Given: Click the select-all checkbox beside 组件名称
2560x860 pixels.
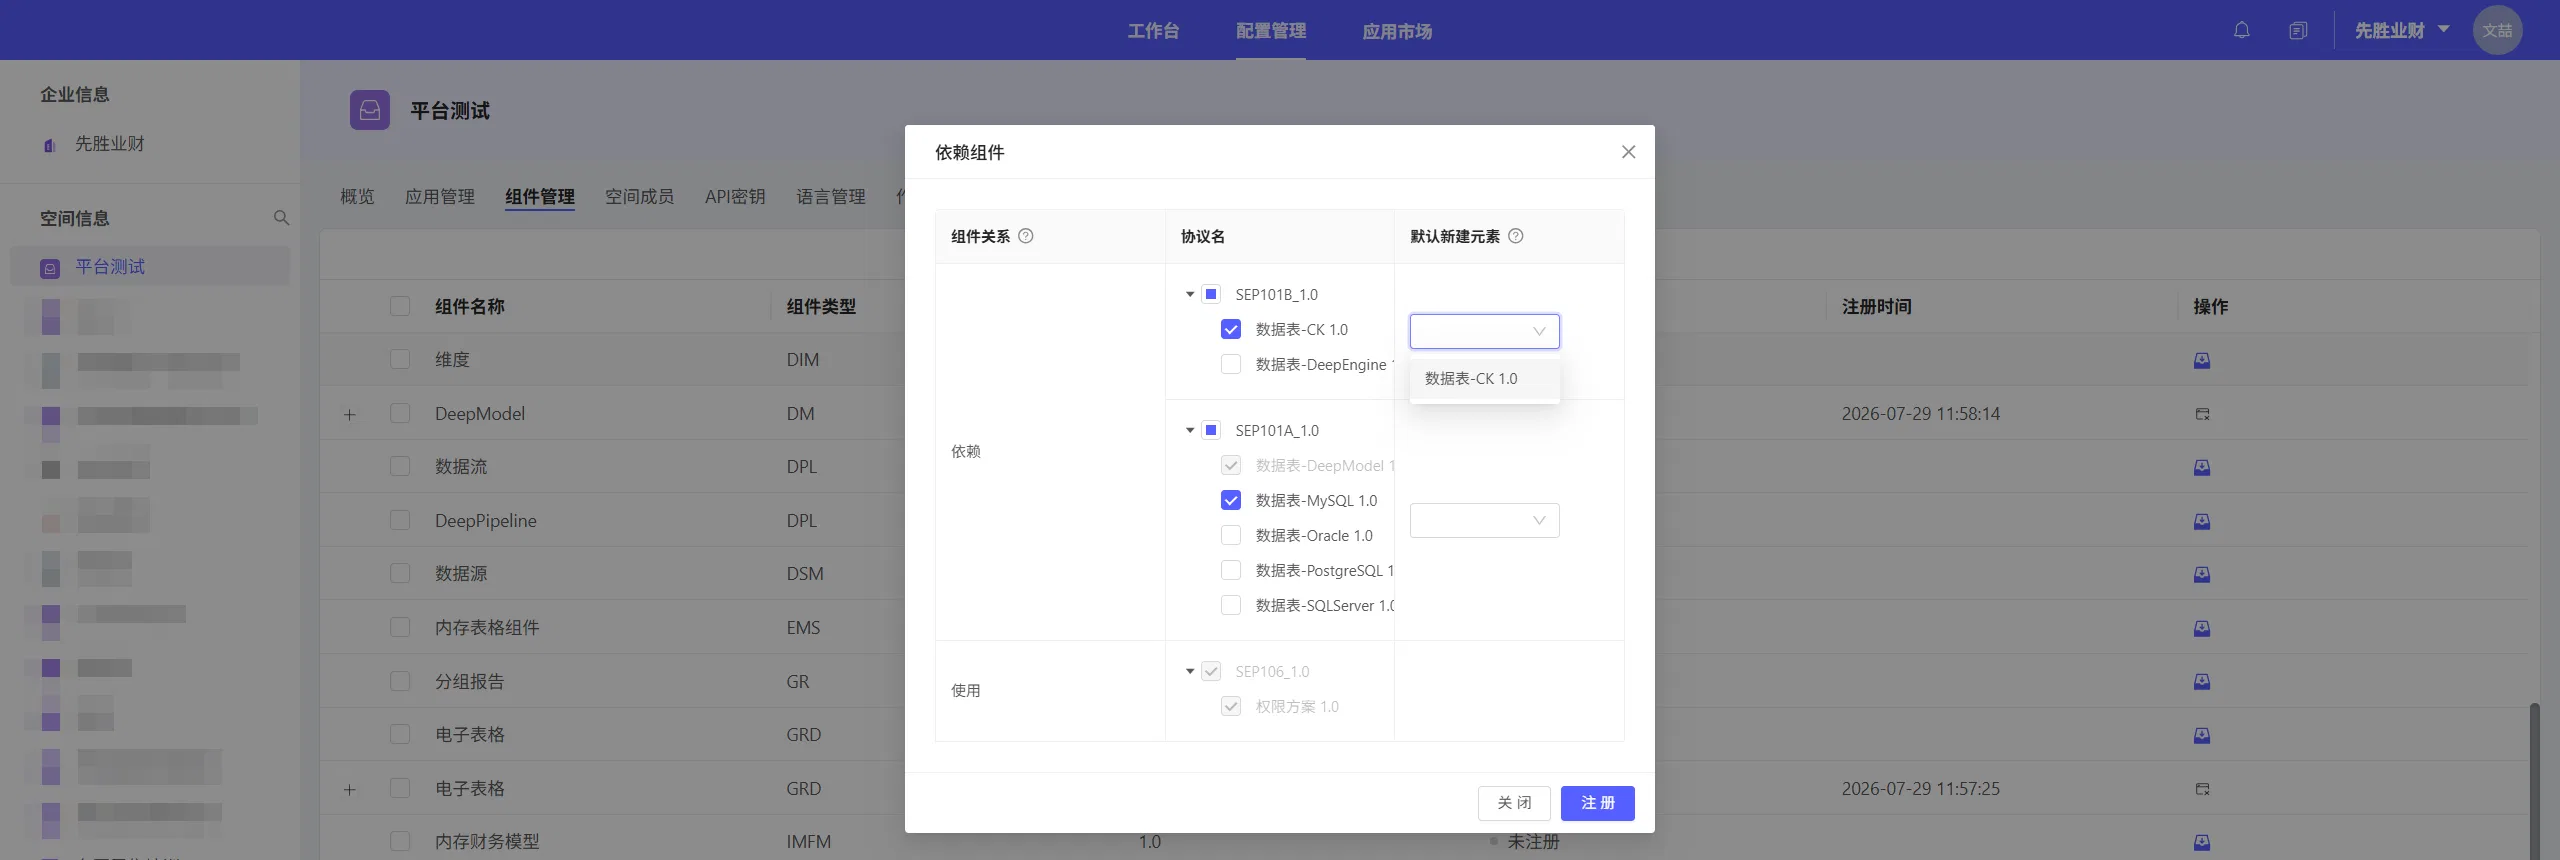Looking at the screenshot, I should [400, 306].
